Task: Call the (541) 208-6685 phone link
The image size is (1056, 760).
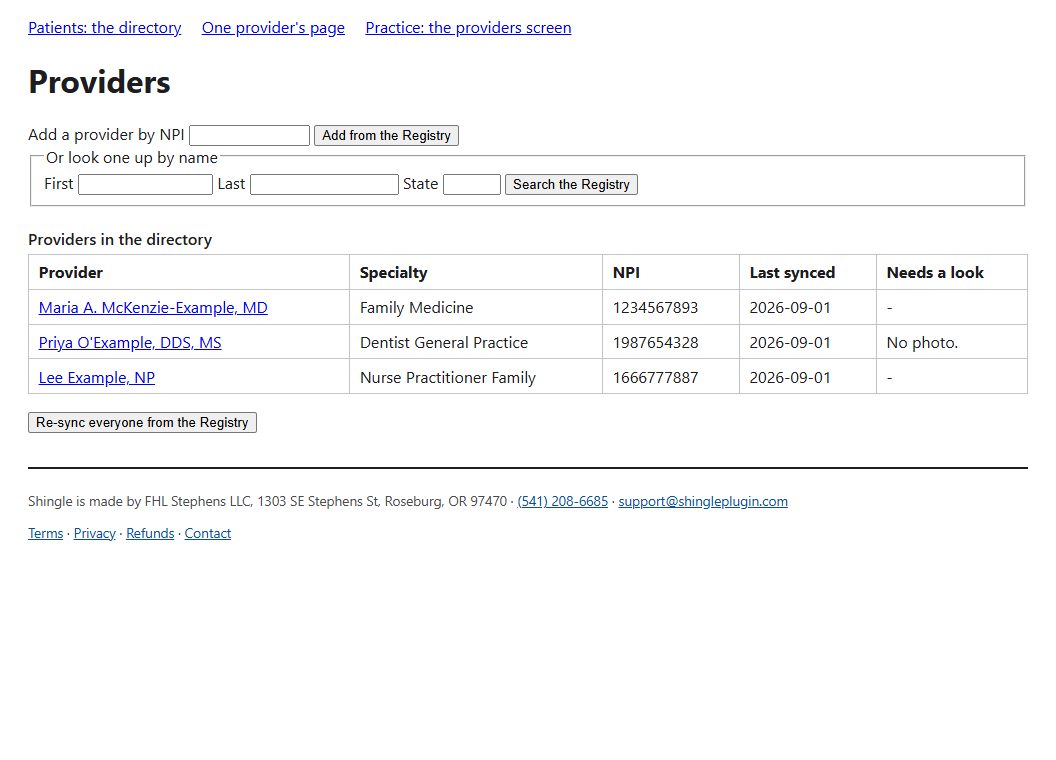Action: coord(562,501)
